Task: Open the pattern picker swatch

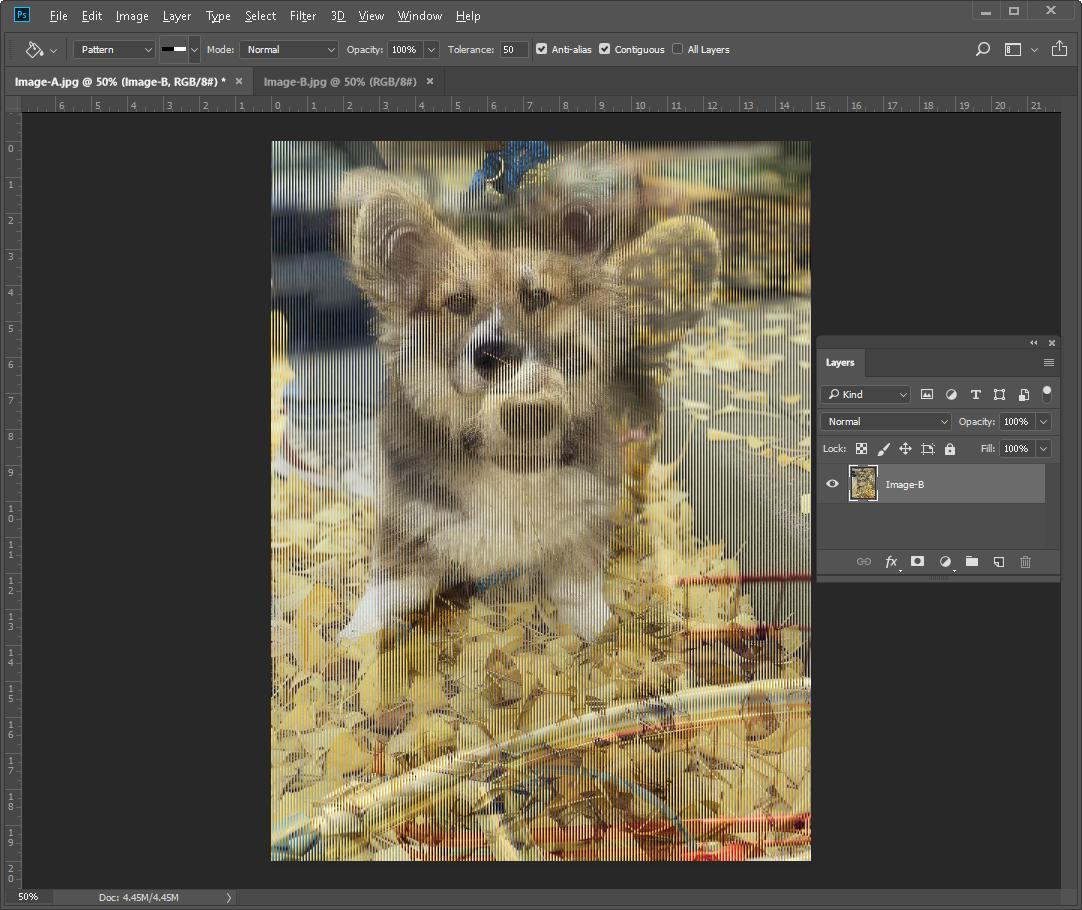Action: [x=174, y=49]
